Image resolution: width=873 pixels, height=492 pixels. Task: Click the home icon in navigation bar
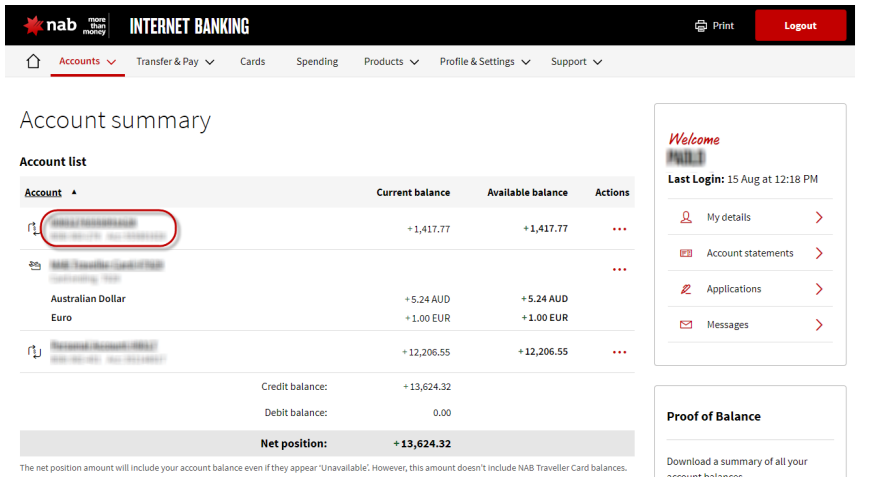tap(33, 61)
